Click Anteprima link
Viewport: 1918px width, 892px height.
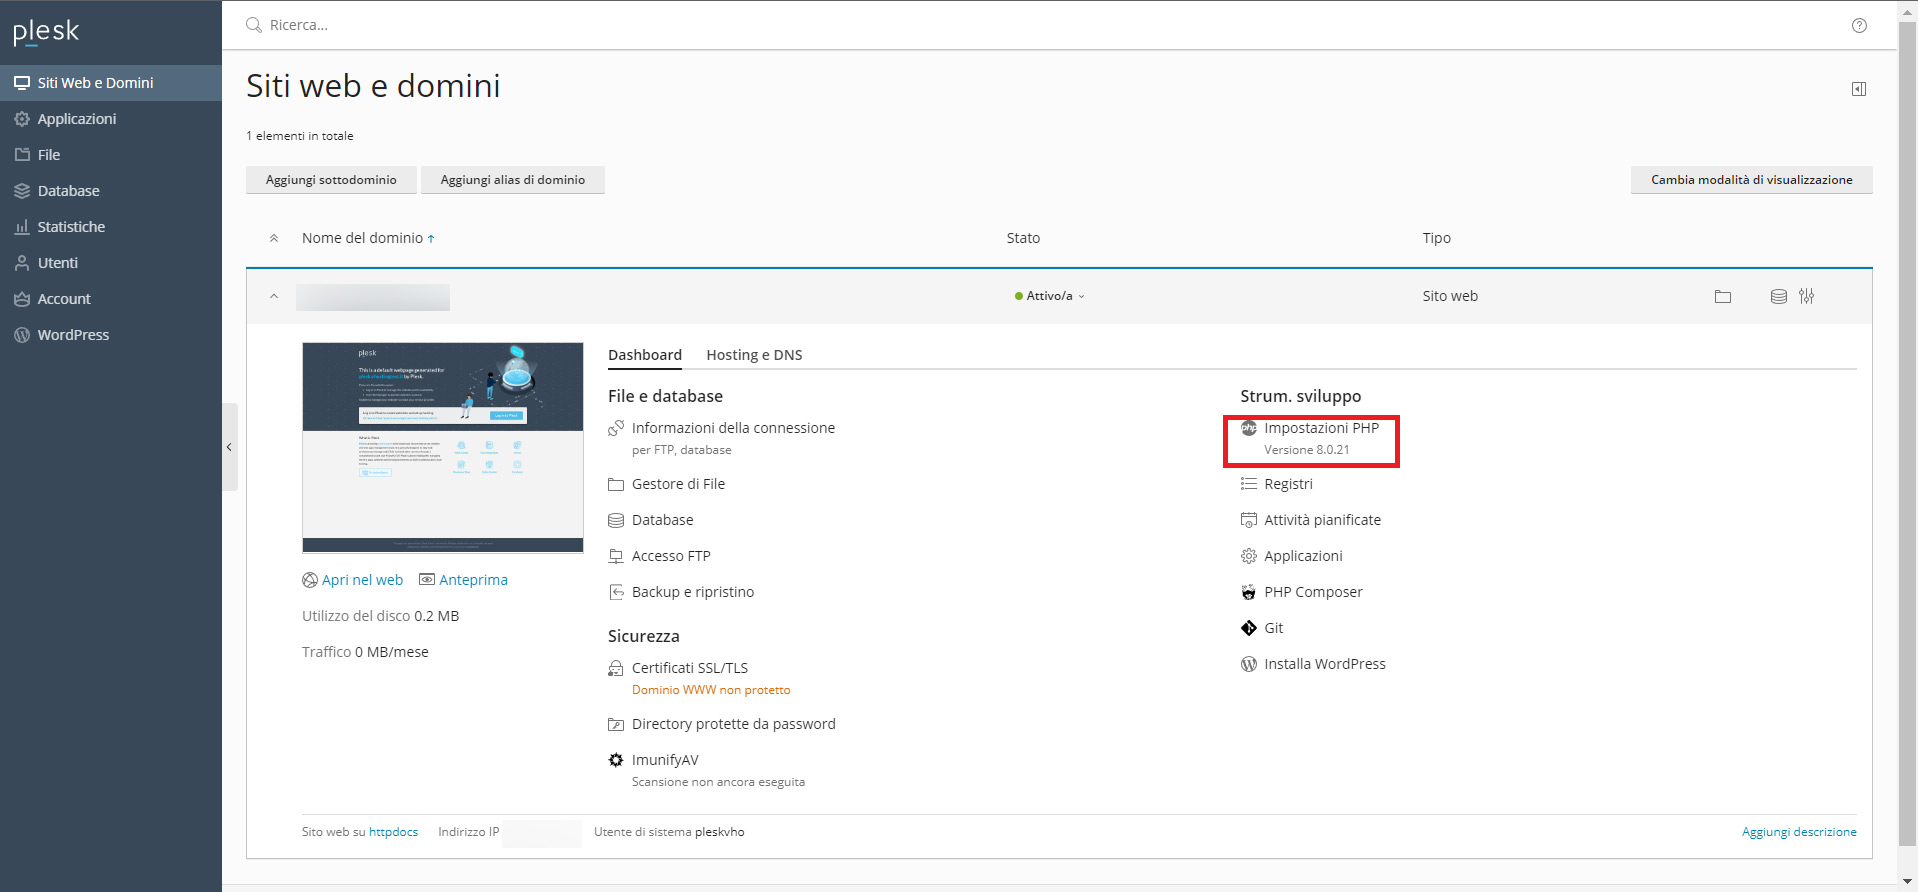click(473, 580)
